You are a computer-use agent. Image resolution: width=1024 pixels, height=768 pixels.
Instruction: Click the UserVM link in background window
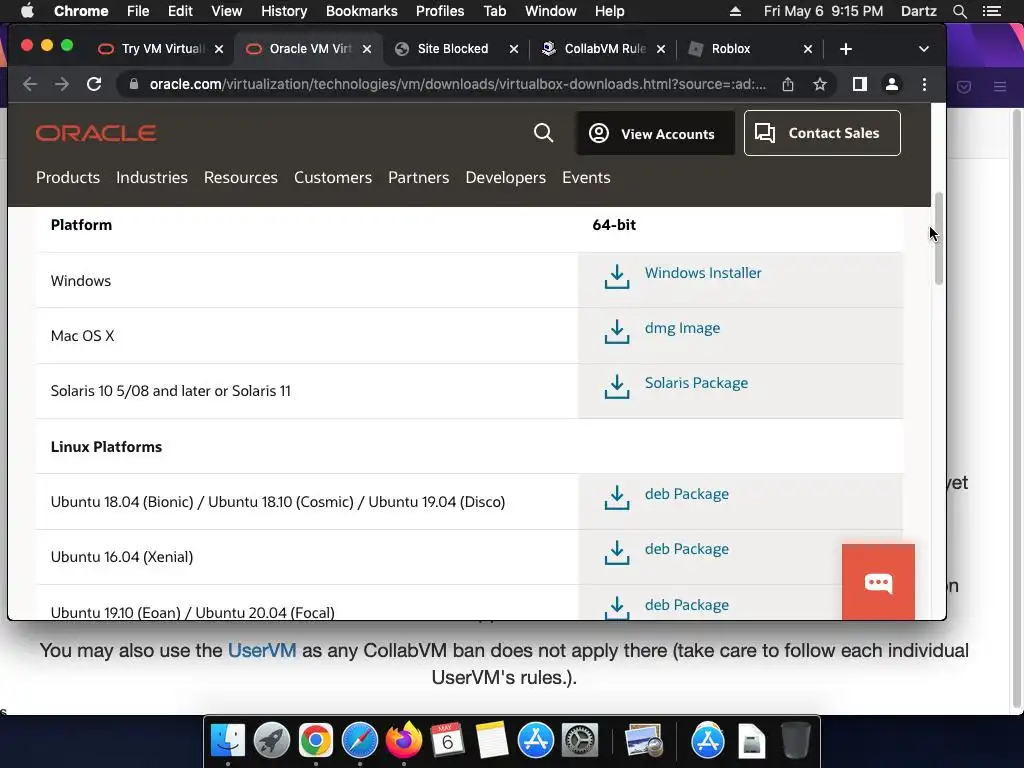262,650
